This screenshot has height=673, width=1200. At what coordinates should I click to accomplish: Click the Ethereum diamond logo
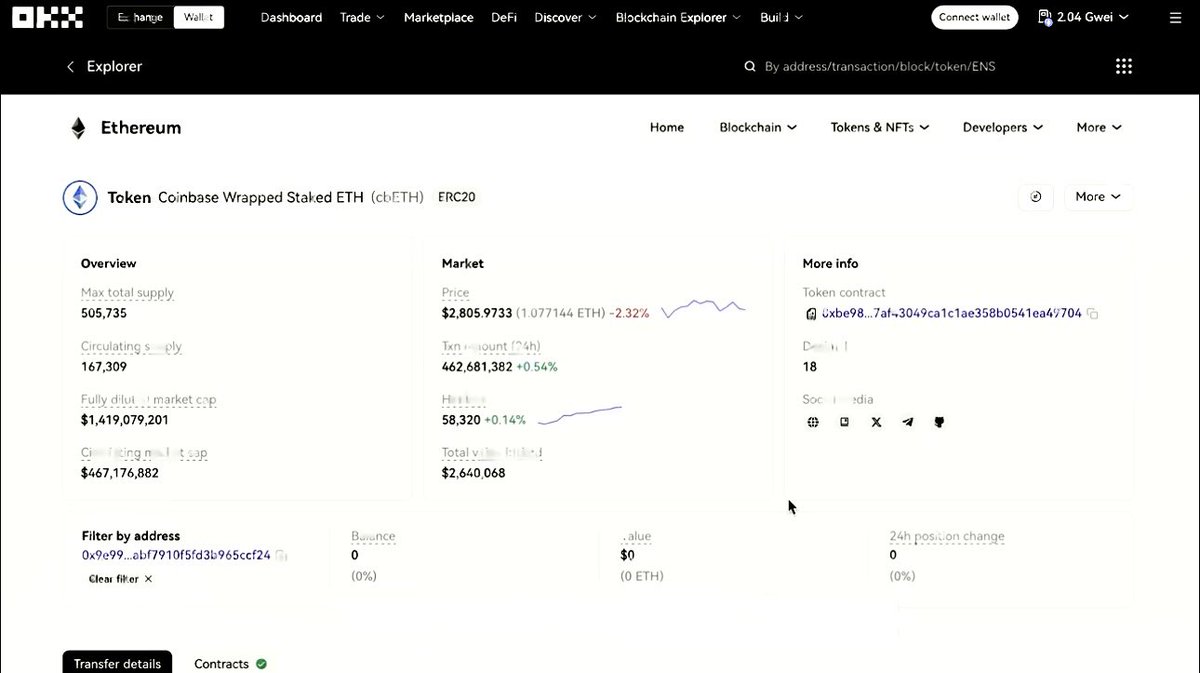78,128
